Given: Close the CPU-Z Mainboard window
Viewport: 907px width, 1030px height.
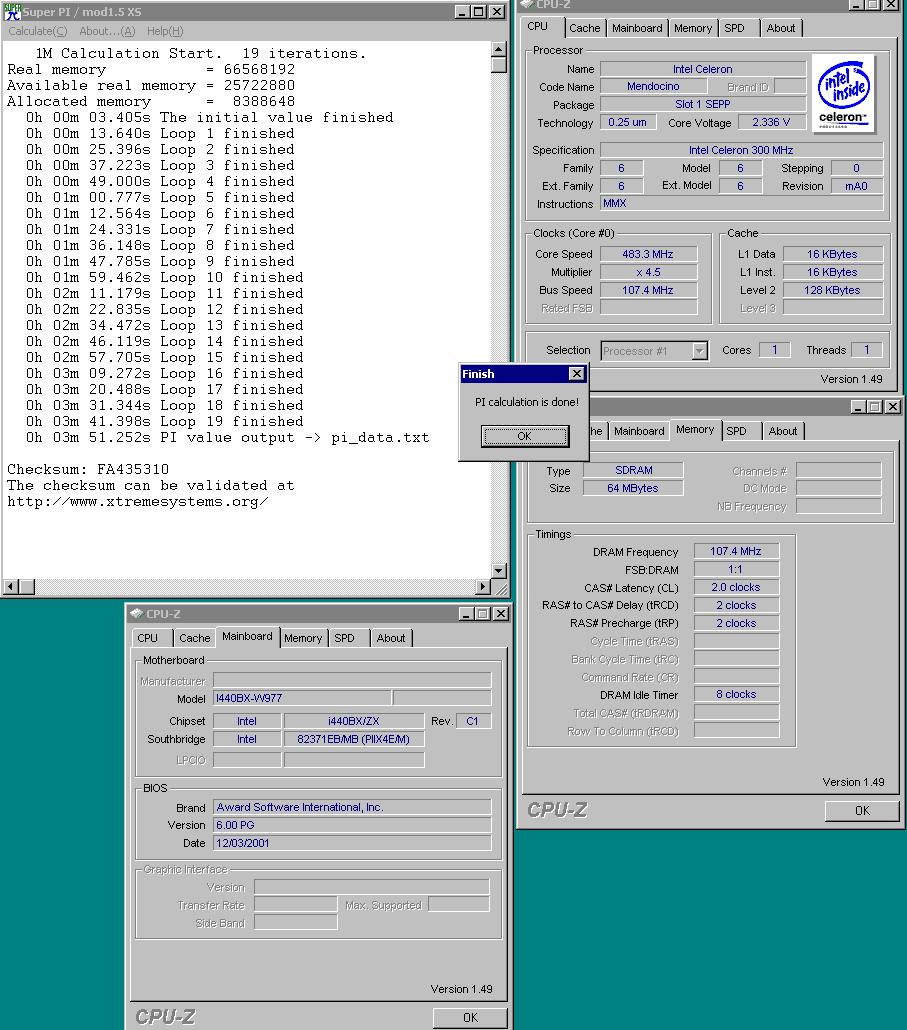Looking at the screenshot, I should [500, 614].
